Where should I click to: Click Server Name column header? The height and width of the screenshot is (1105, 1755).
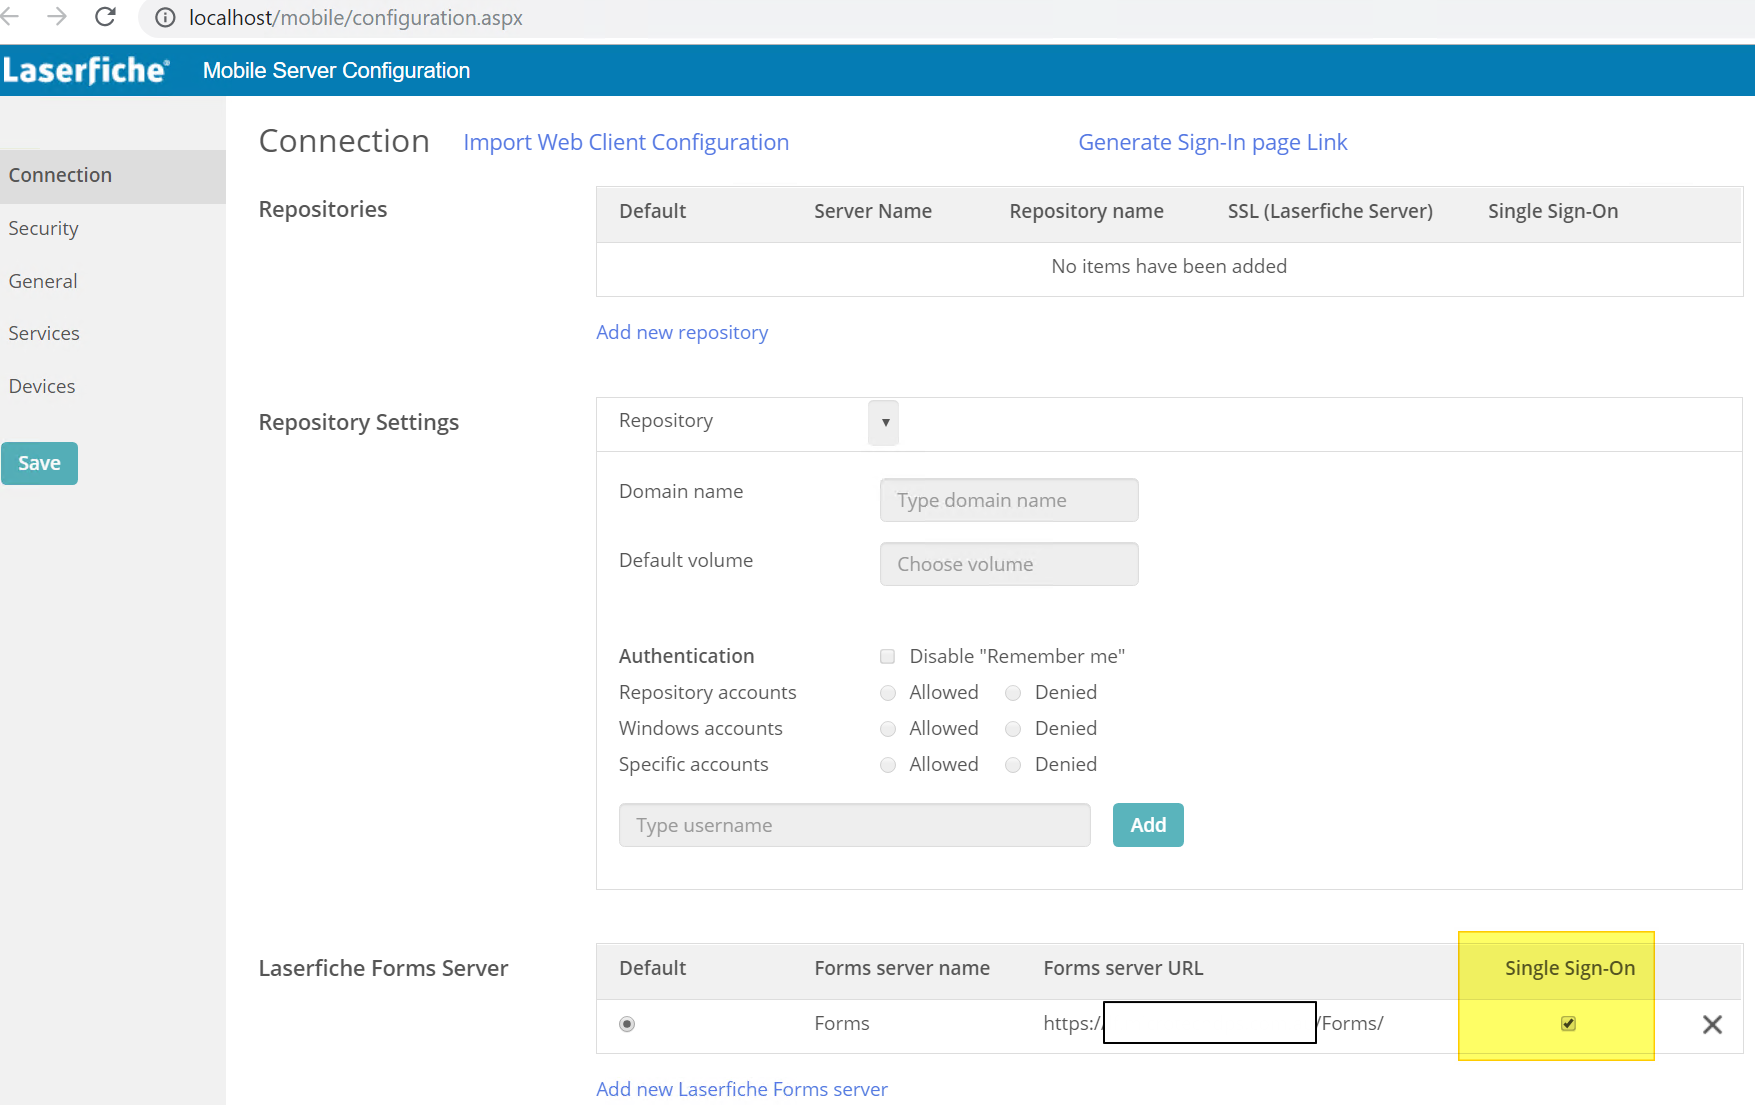(873, 211)
